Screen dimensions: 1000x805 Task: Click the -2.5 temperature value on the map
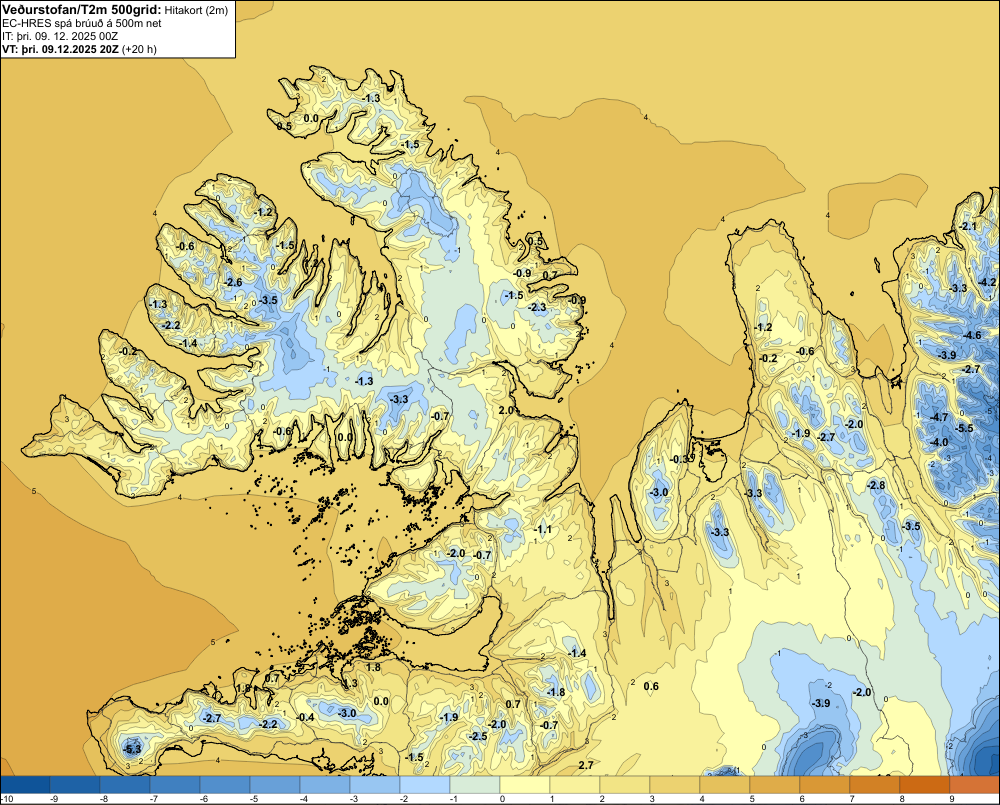(478, 736)
